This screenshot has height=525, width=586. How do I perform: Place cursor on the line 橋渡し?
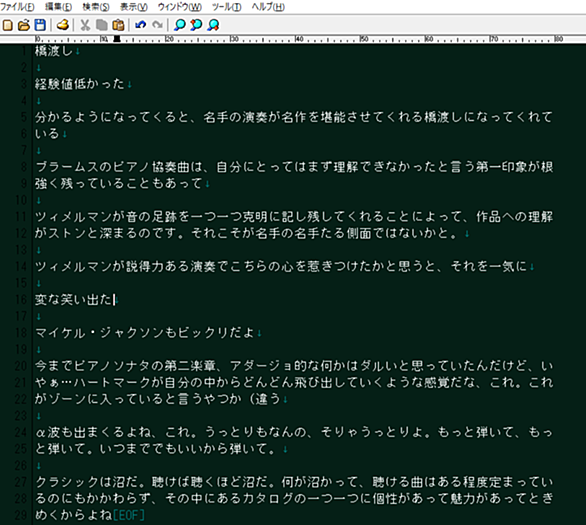54,51
